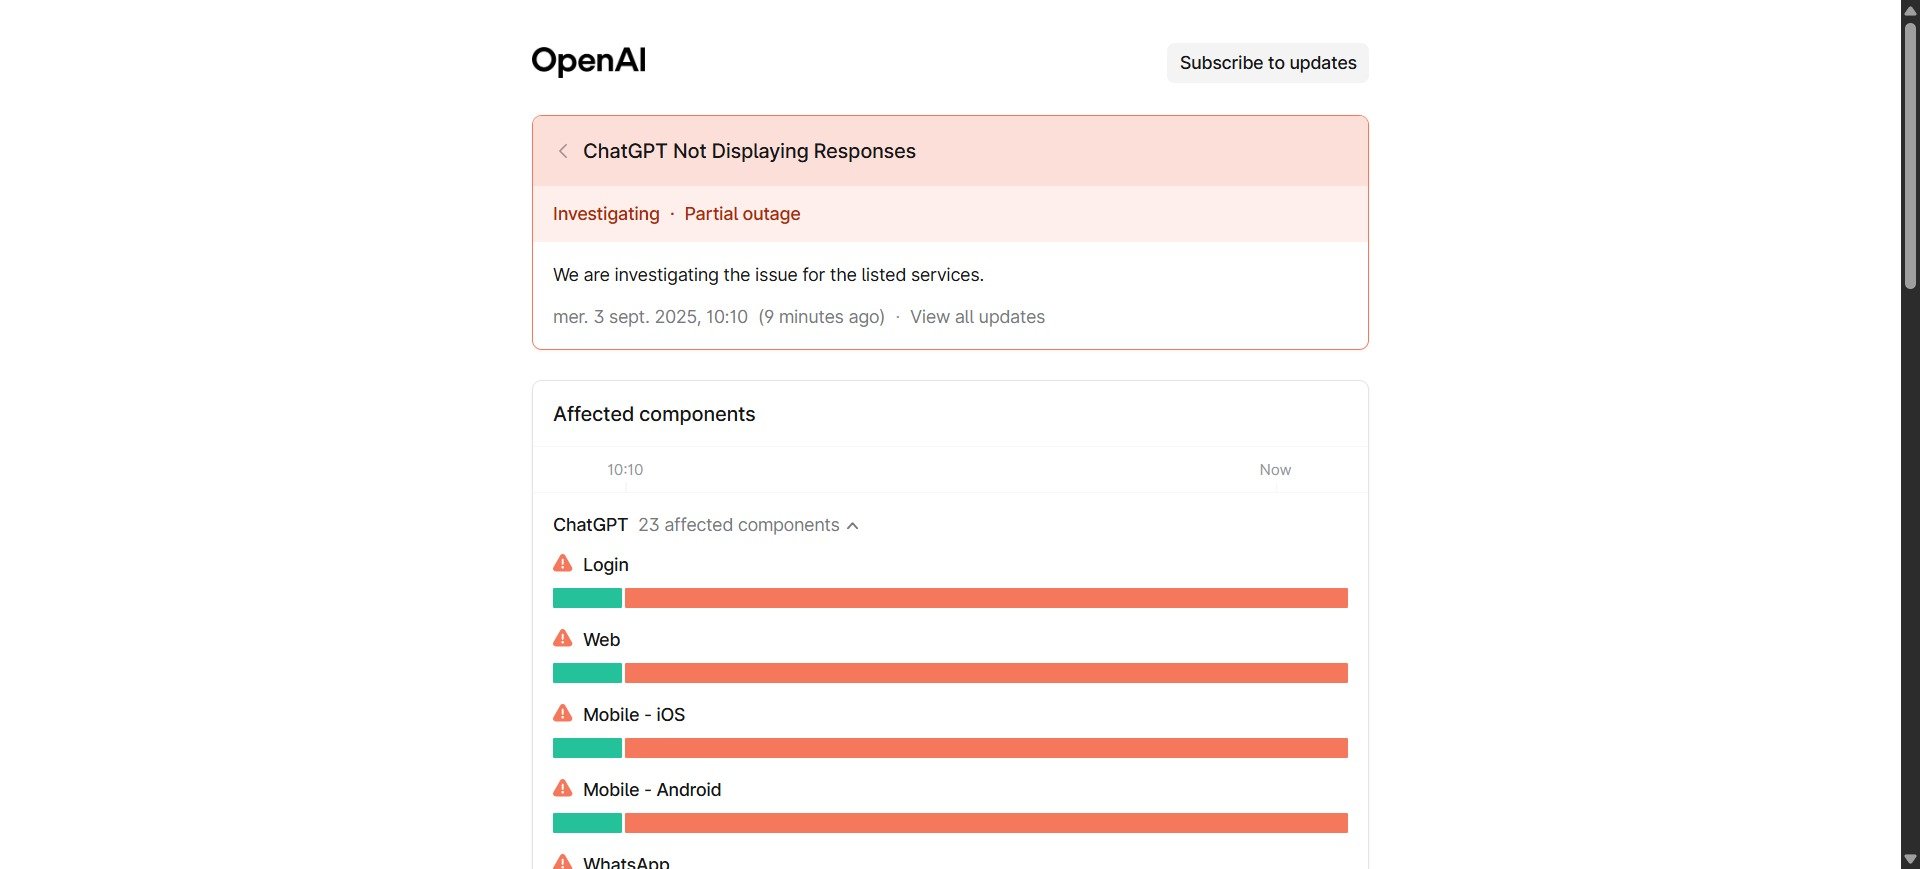Click the ChatGPT Not Displaying Responses title
This screenshot has height=869, width=1920.
(750, 151)
